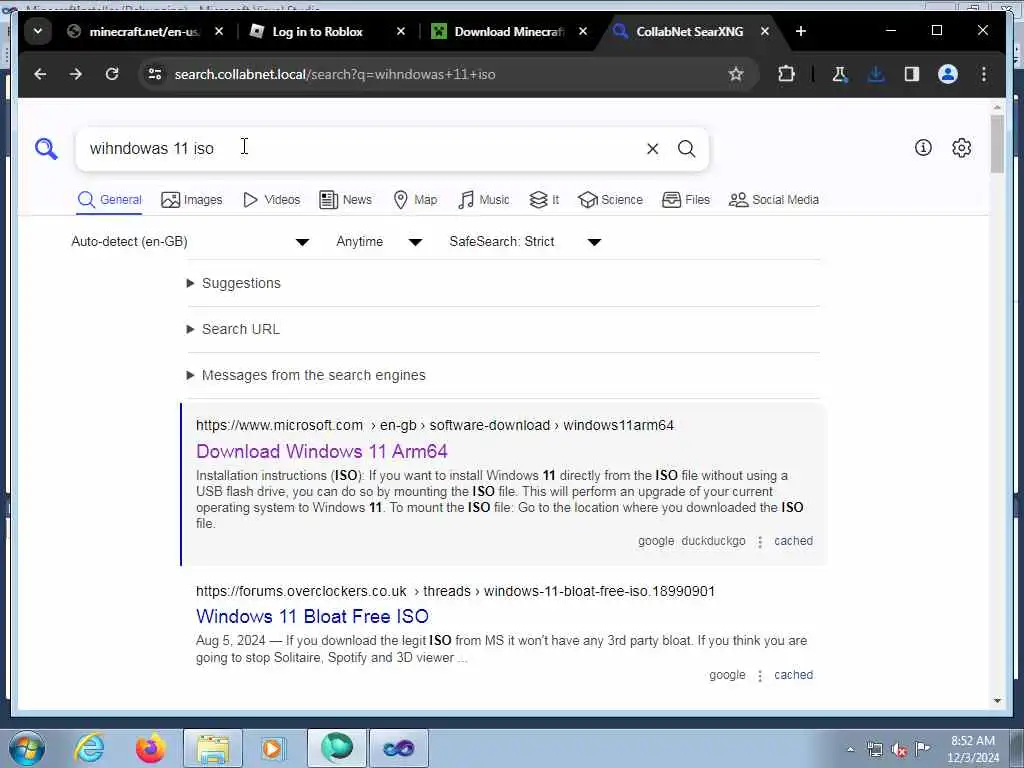1024x768 pixels.
Task: Open the Chrome three-dot menu
Action: (984, 74)
